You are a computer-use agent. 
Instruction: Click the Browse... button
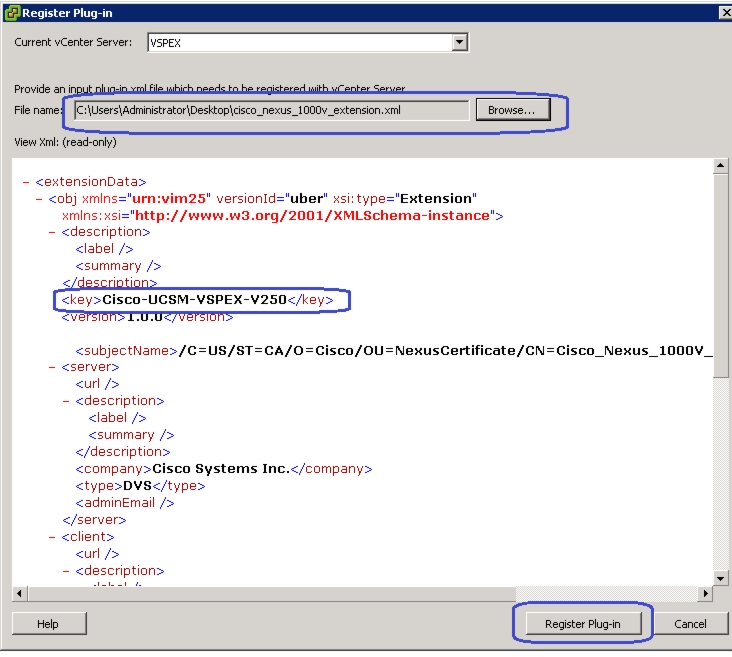[x=513, y=110]
